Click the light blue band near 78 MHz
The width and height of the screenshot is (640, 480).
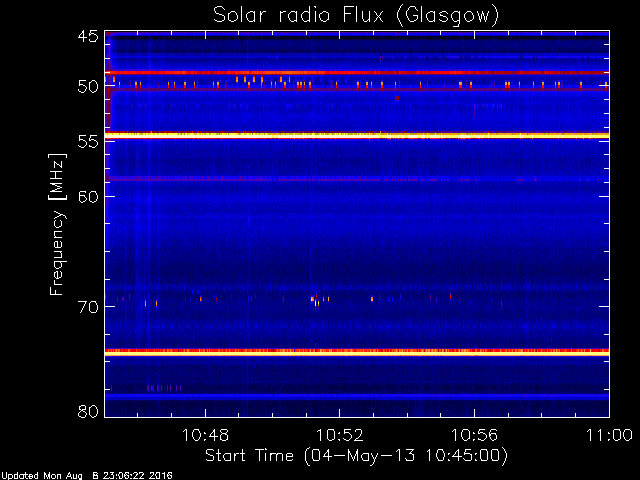click(357, 396)
